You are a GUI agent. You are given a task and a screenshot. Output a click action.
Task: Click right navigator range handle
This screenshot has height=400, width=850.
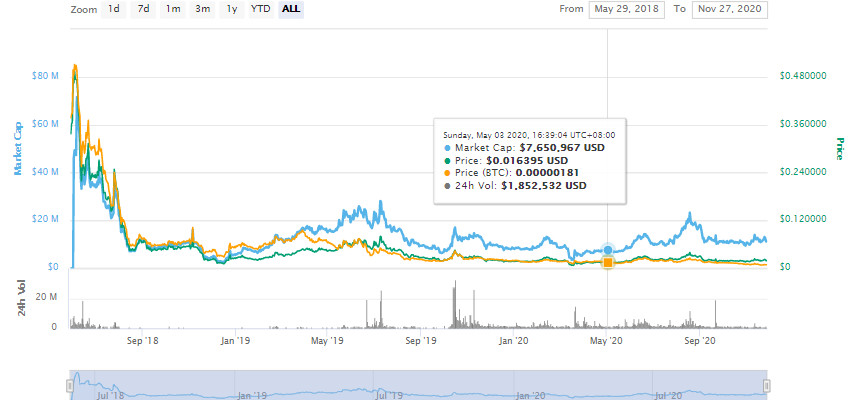[767, 386]
